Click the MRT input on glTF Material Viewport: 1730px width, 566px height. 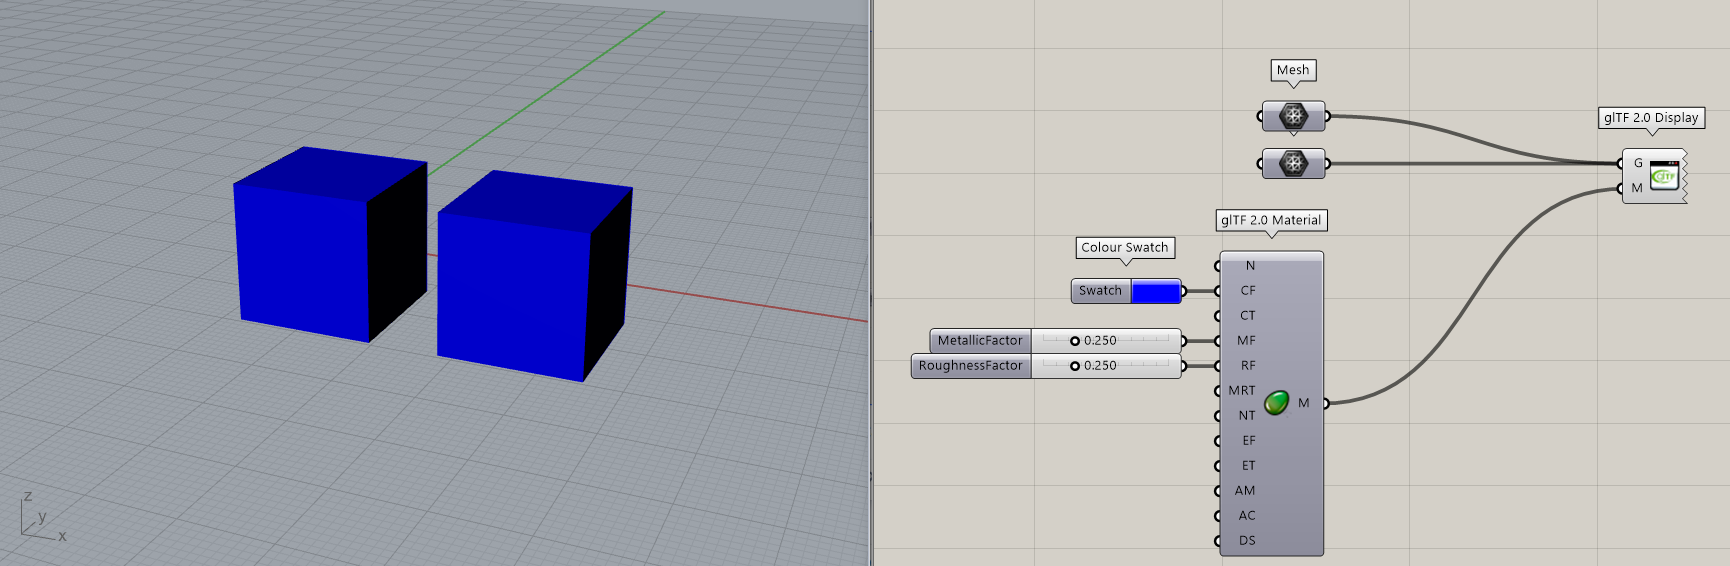(x=1241, y=391)
